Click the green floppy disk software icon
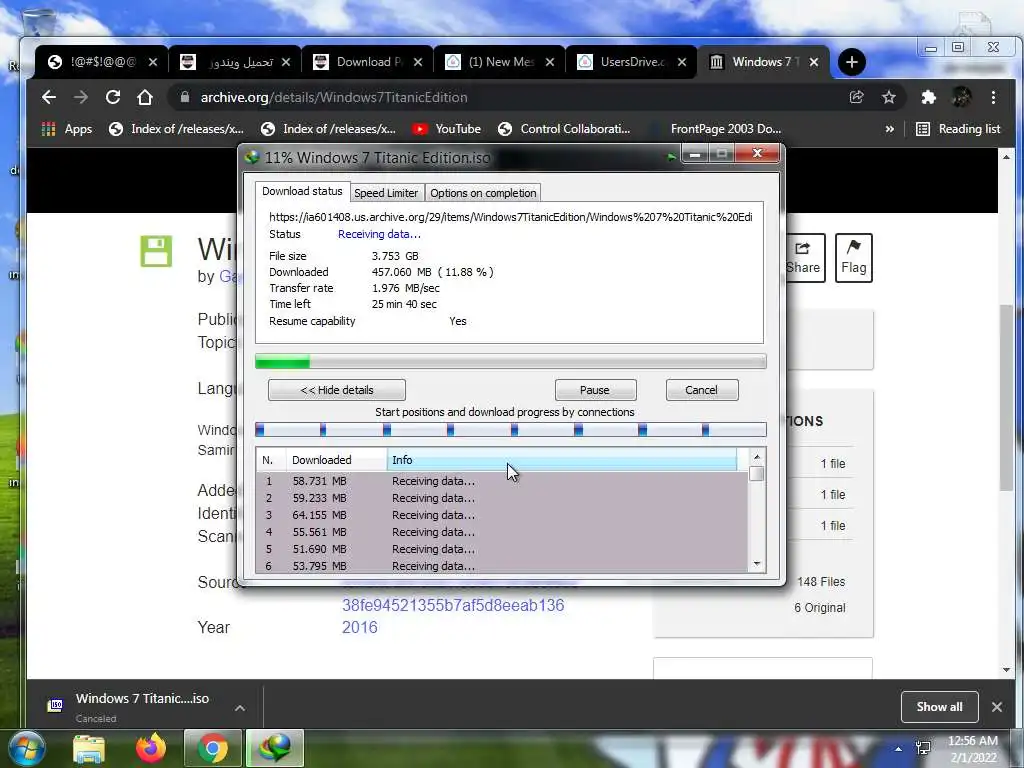This screenshot has height=768, width=1024. click(156, 251)
